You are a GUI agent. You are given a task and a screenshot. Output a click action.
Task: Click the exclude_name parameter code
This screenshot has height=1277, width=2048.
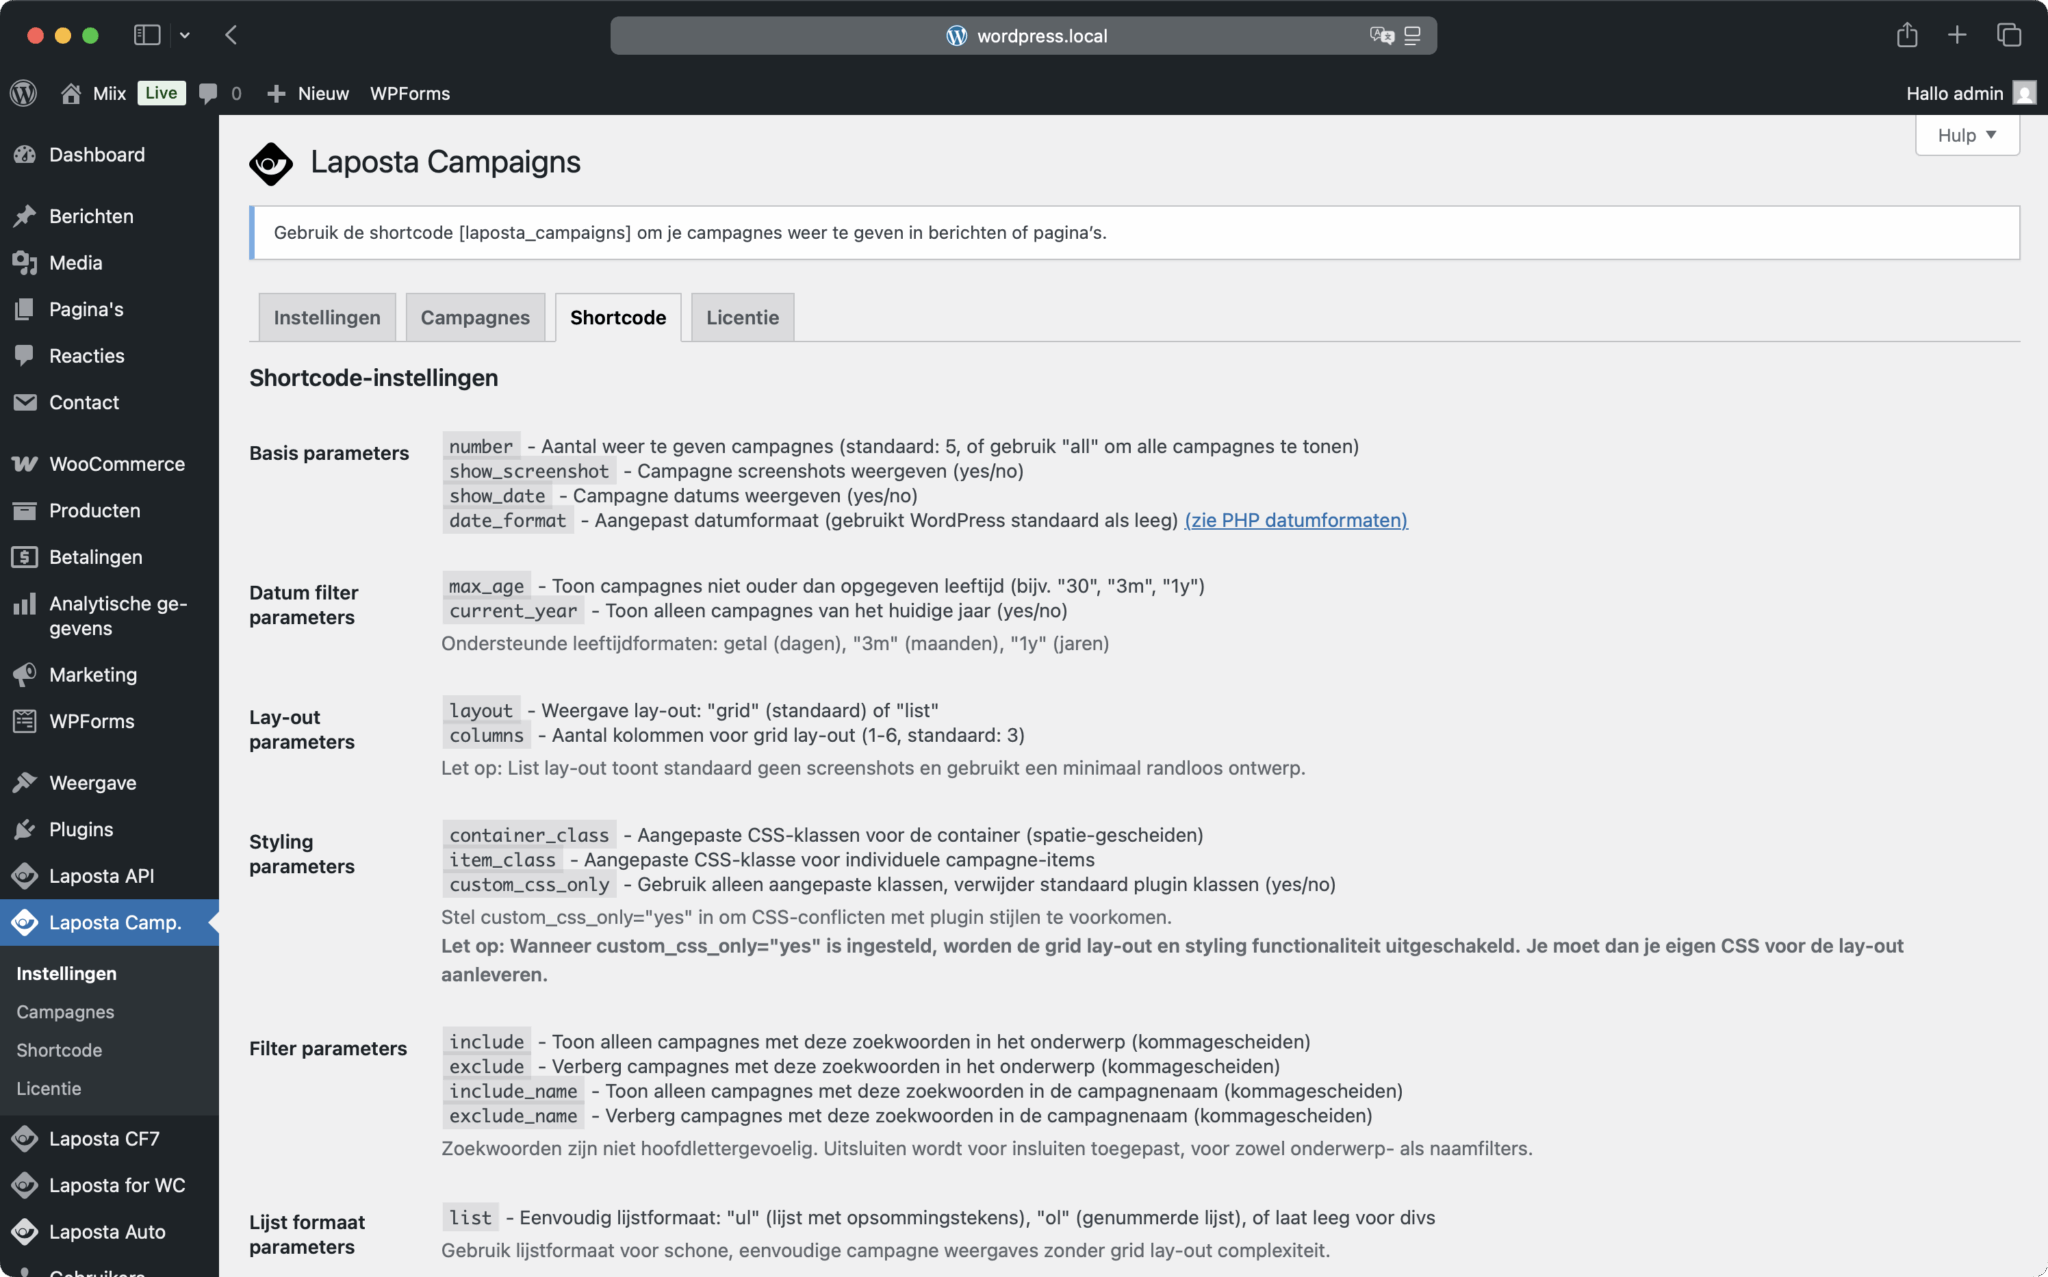pos(513,1116)
